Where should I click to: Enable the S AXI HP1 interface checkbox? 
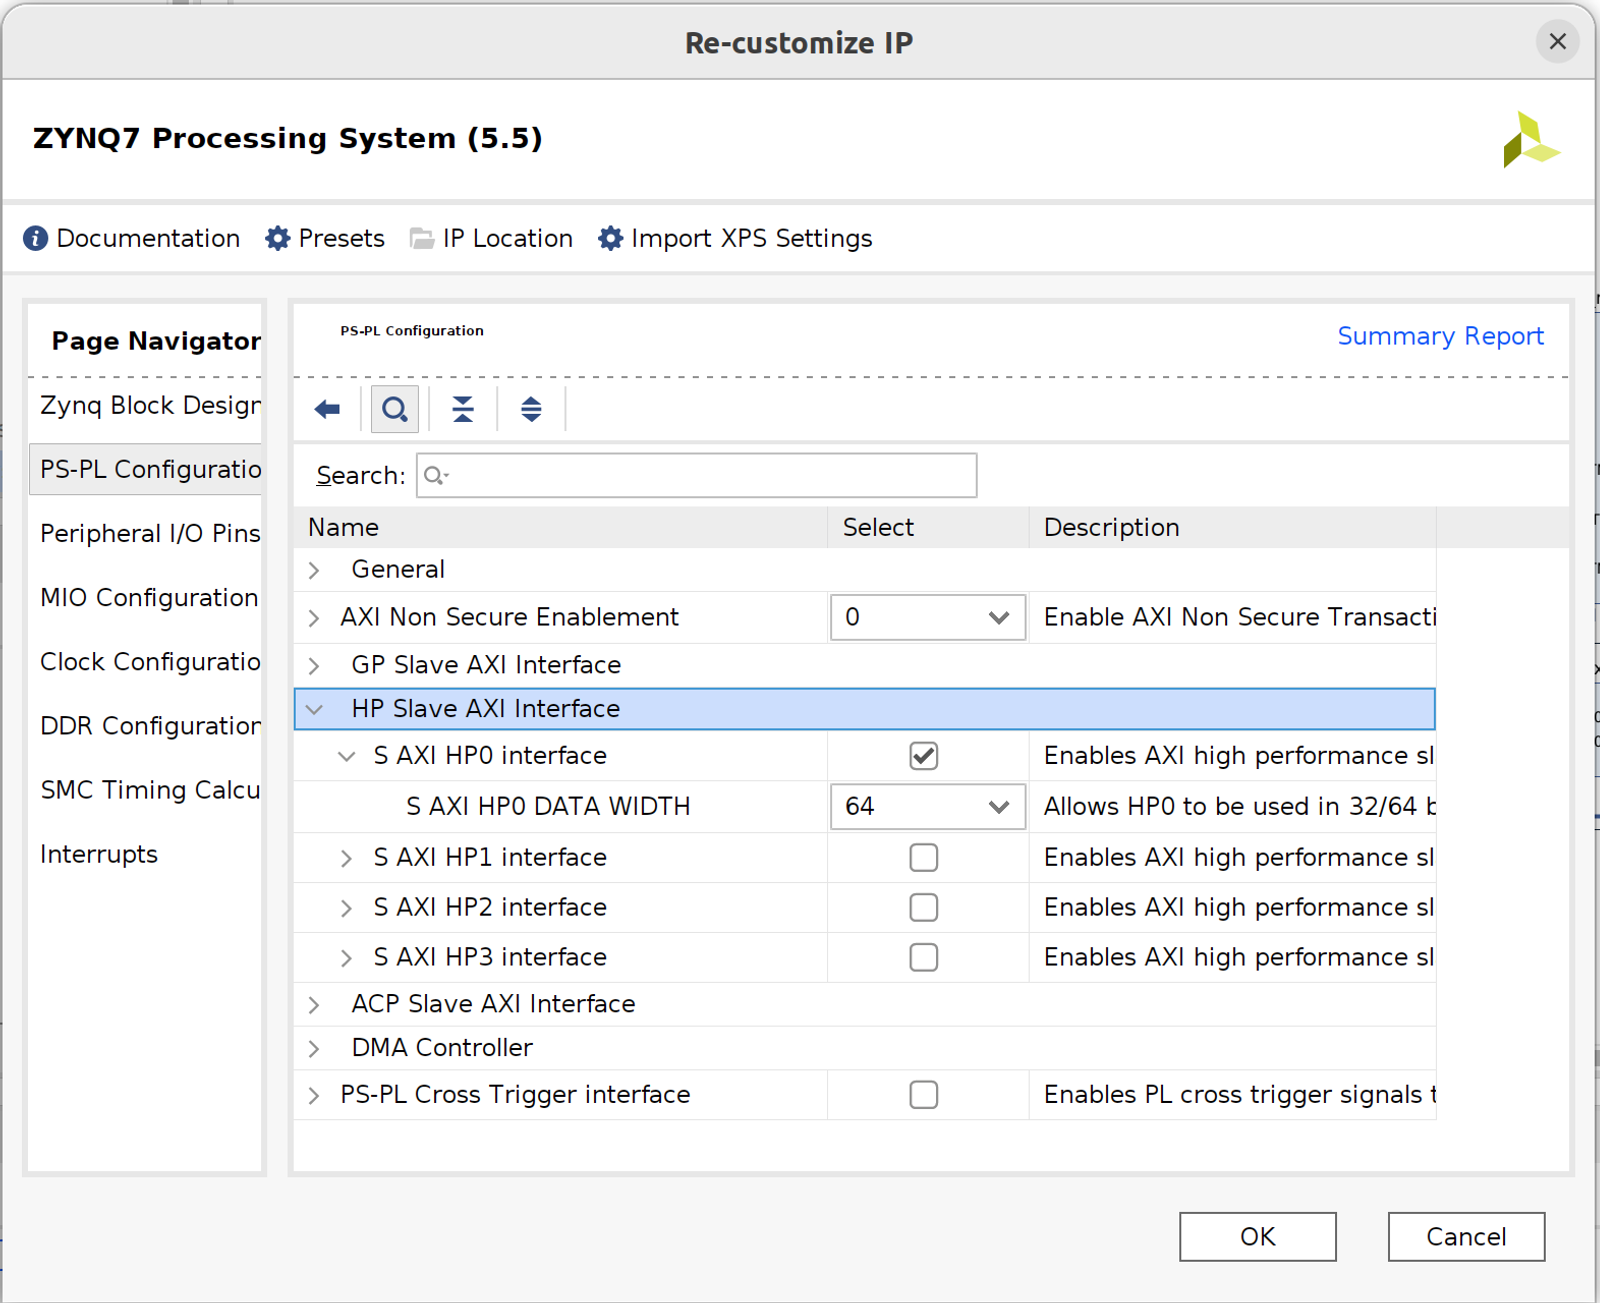tap(924, 857)
